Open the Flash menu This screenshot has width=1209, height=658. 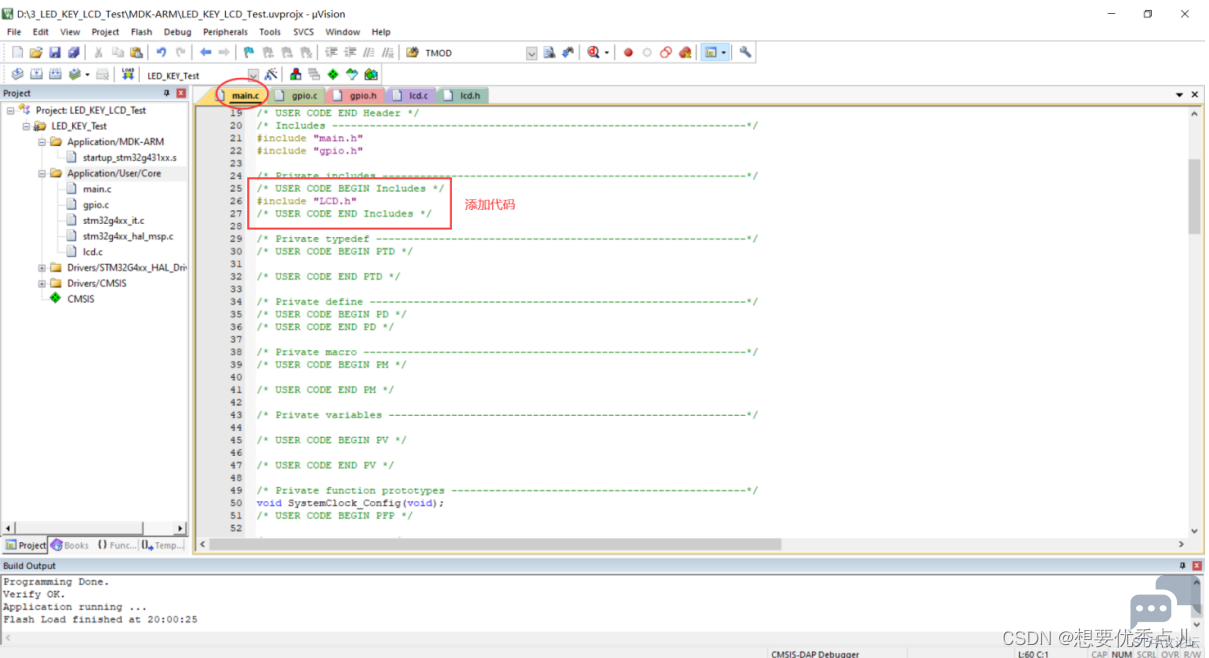141,32
